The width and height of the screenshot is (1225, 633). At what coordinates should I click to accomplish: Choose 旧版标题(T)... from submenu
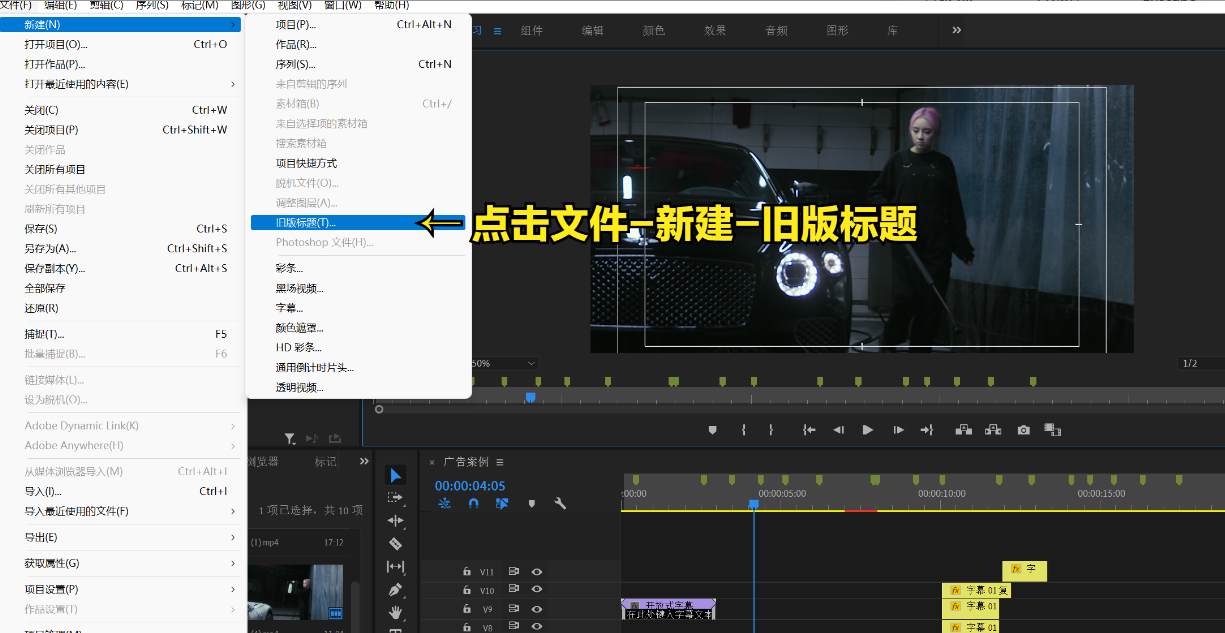coord(306,223)
